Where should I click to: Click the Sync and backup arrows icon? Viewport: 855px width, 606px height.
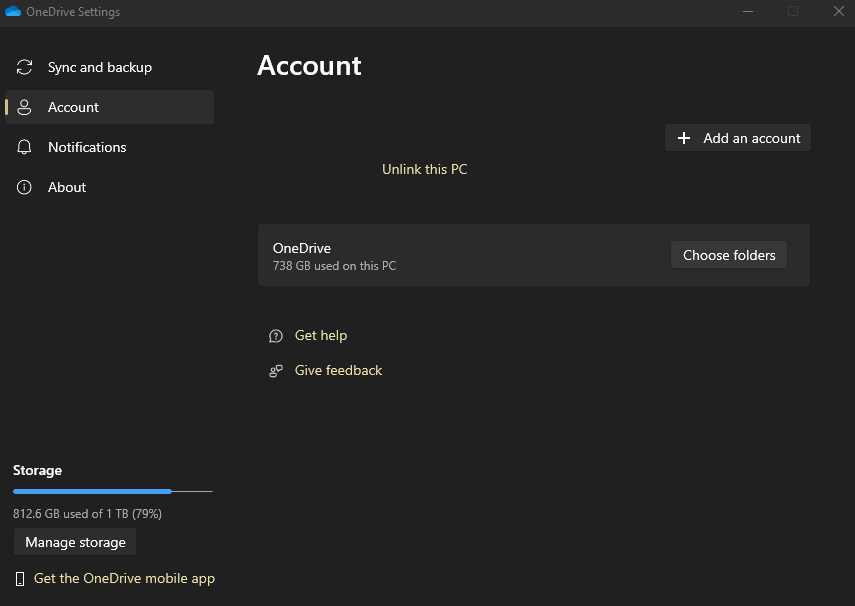(24, 67)
